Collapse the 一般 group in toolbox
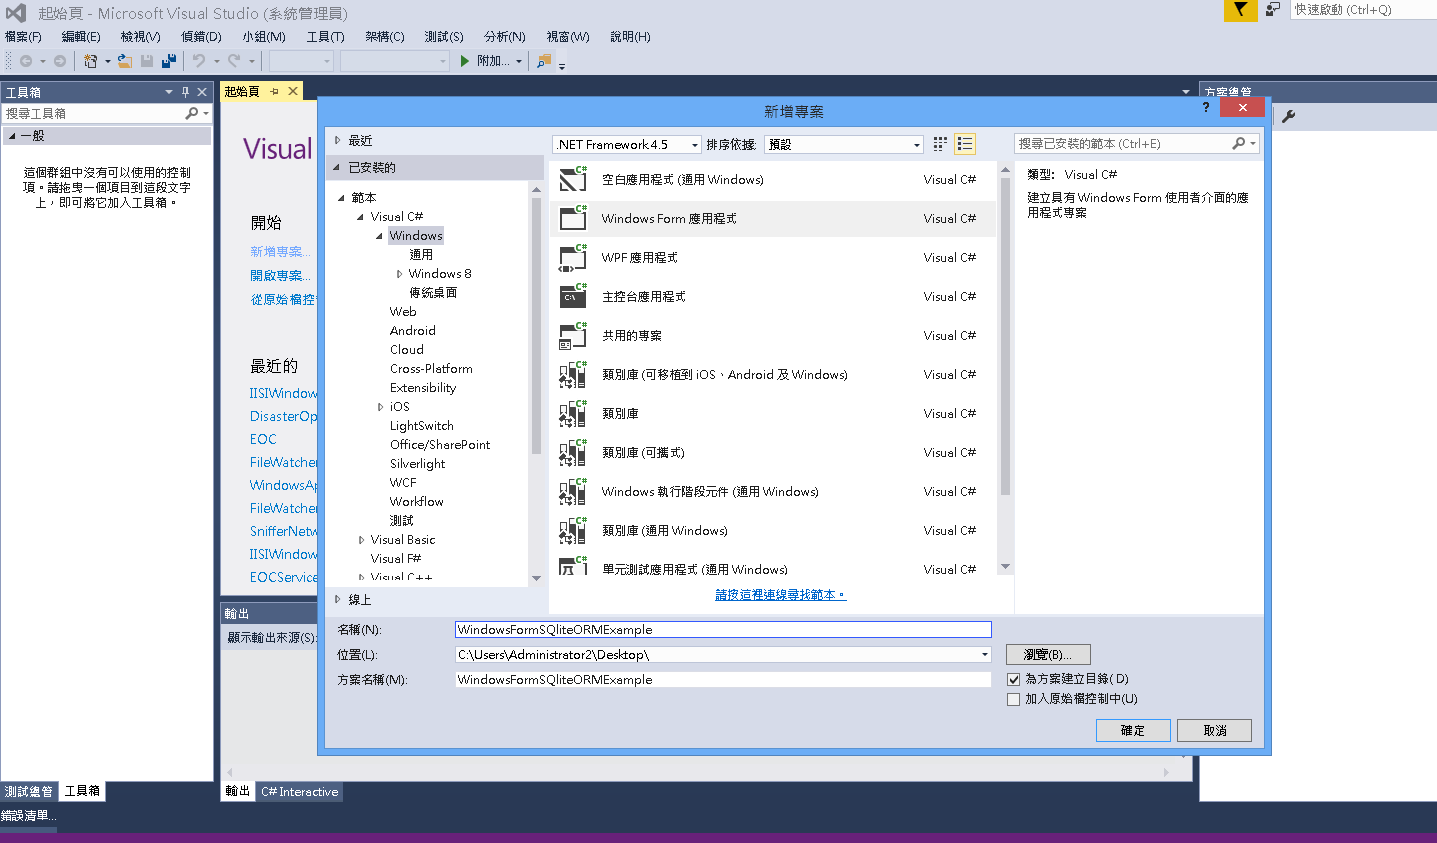 [12, 136]
